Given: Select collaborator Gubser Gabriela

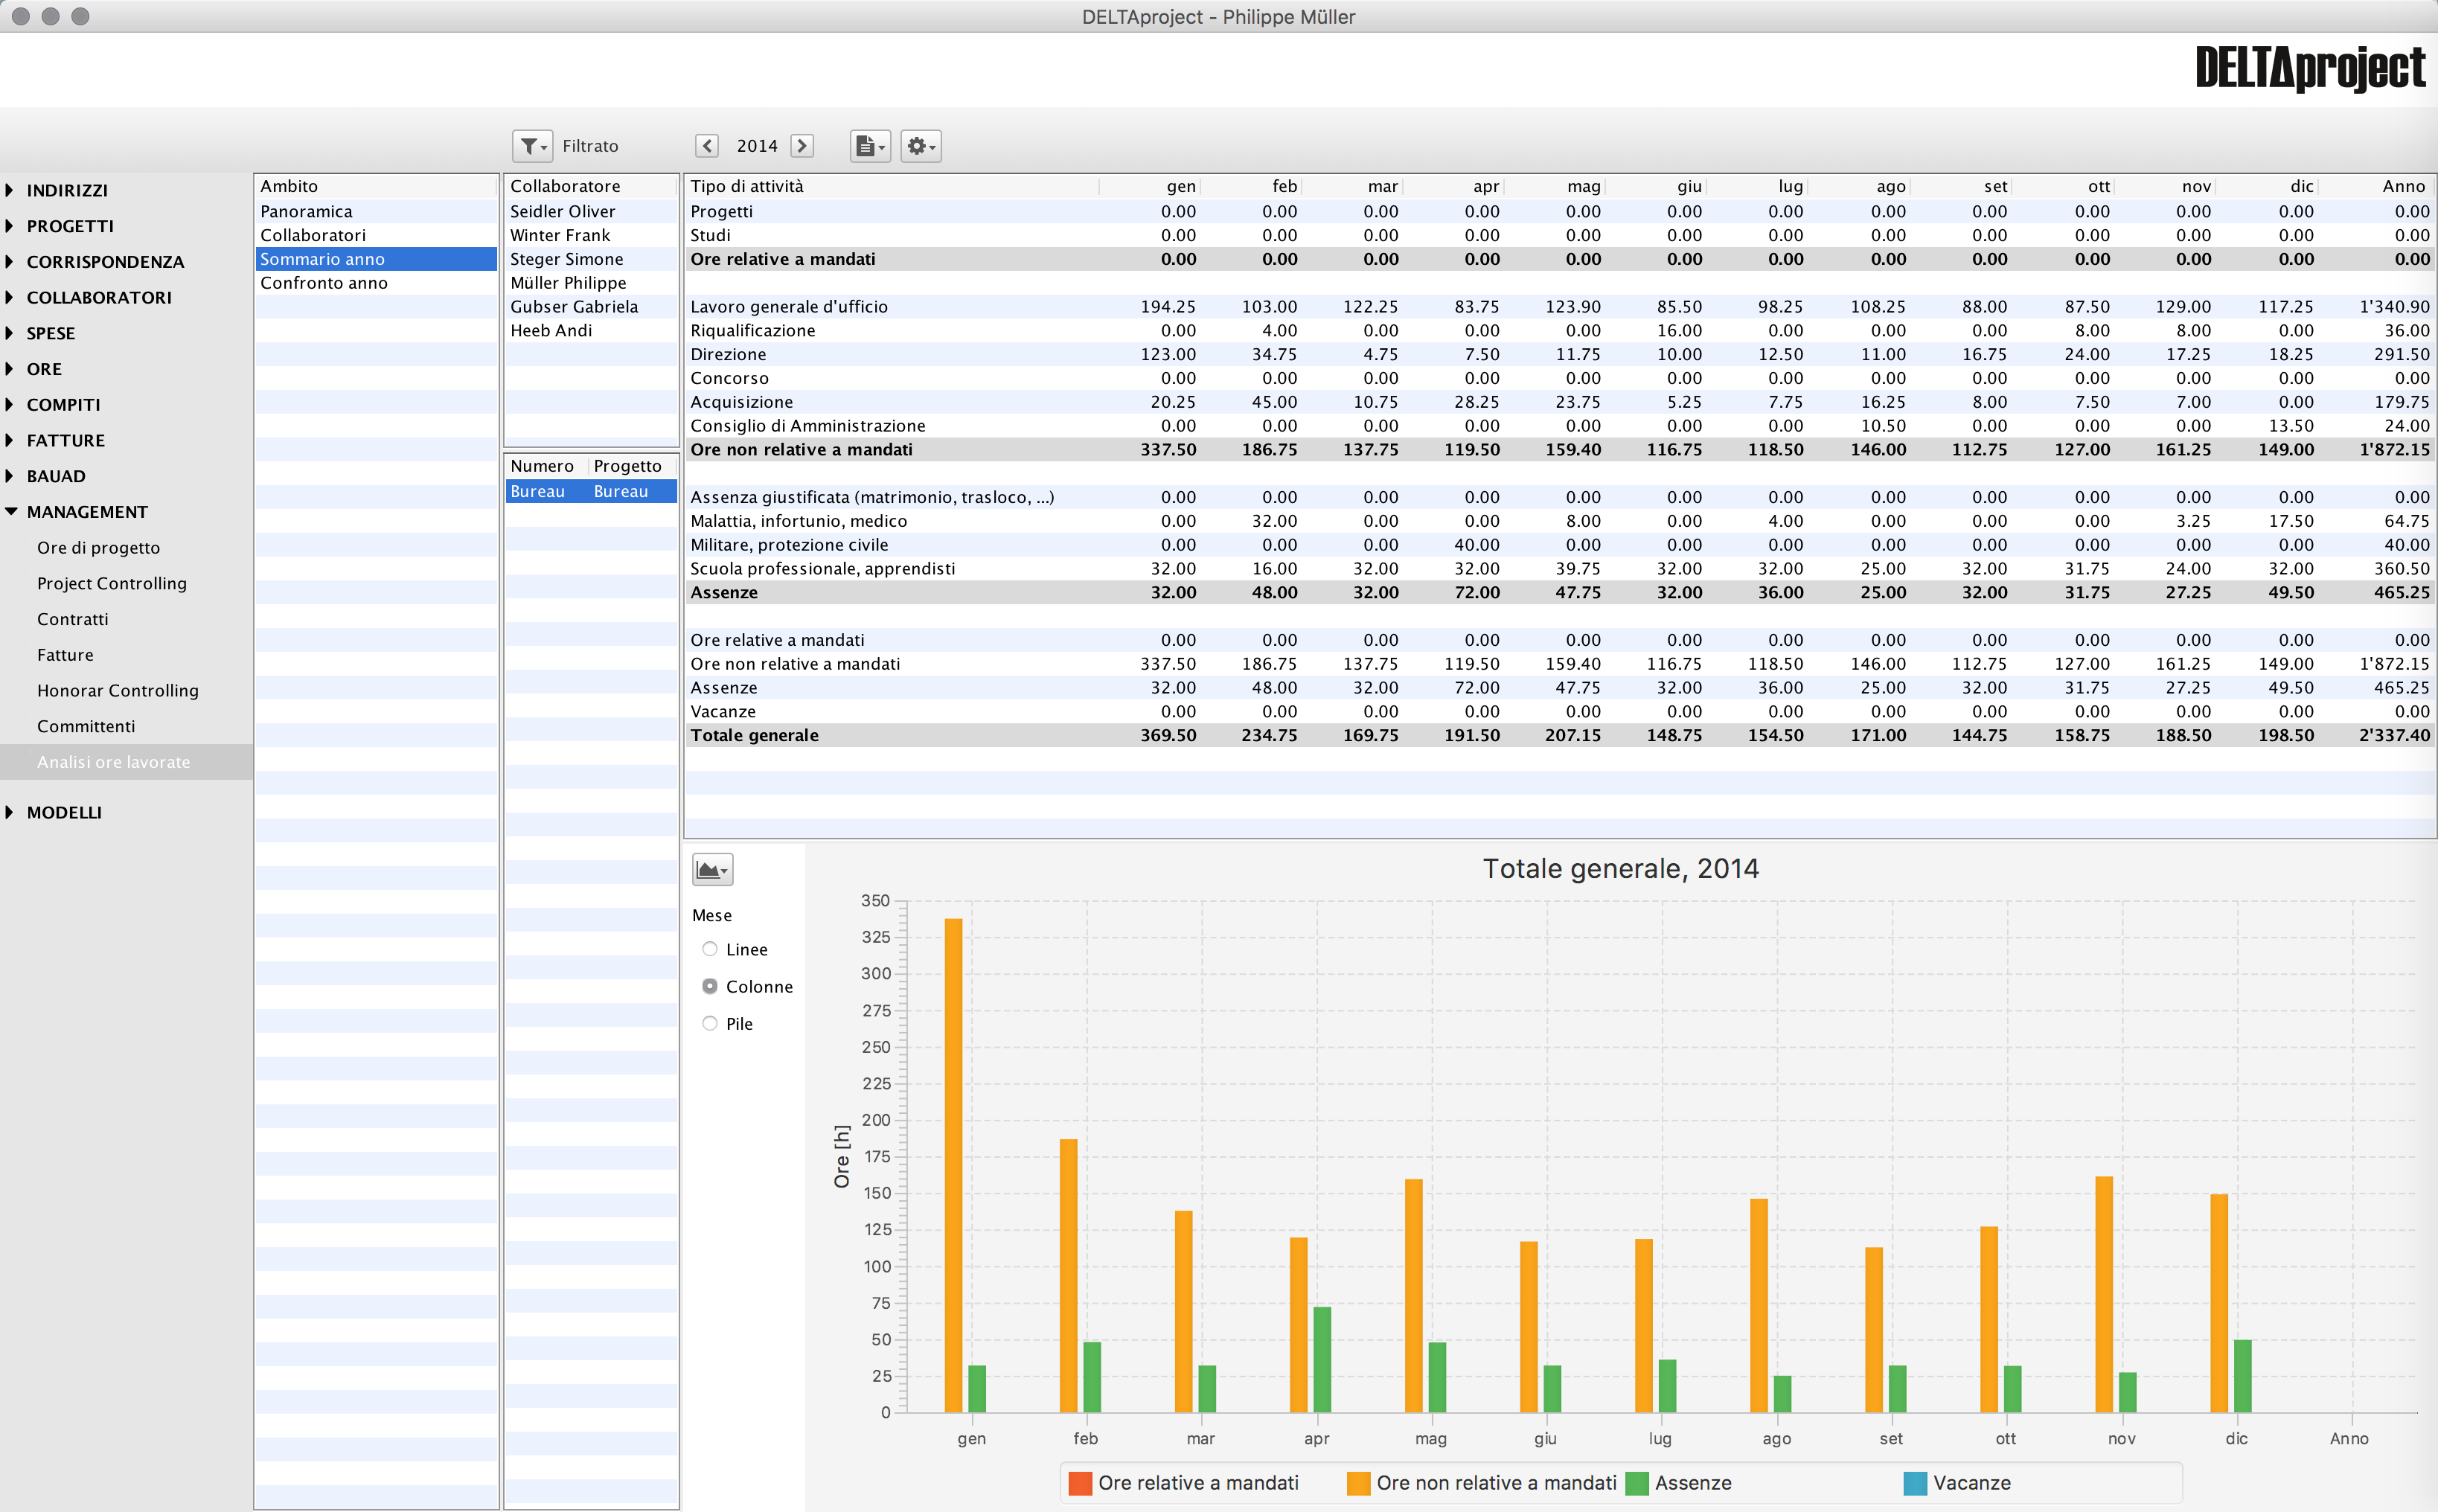Looking at the screenshot, I should pyautogui.click(x=591, y=307).
